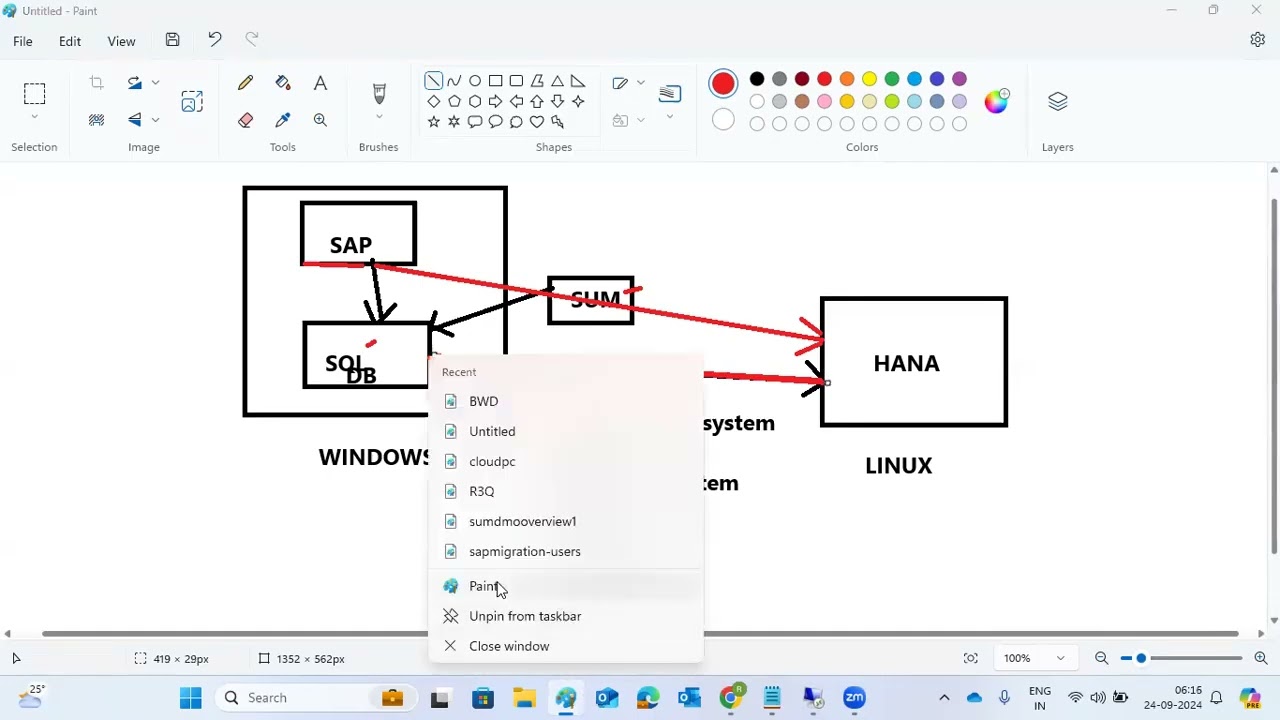The width and height of the screenshot is (1280, 720).
Task: Open recent file cloudpc
Action: pyautogui.click(x=566, y=461)
